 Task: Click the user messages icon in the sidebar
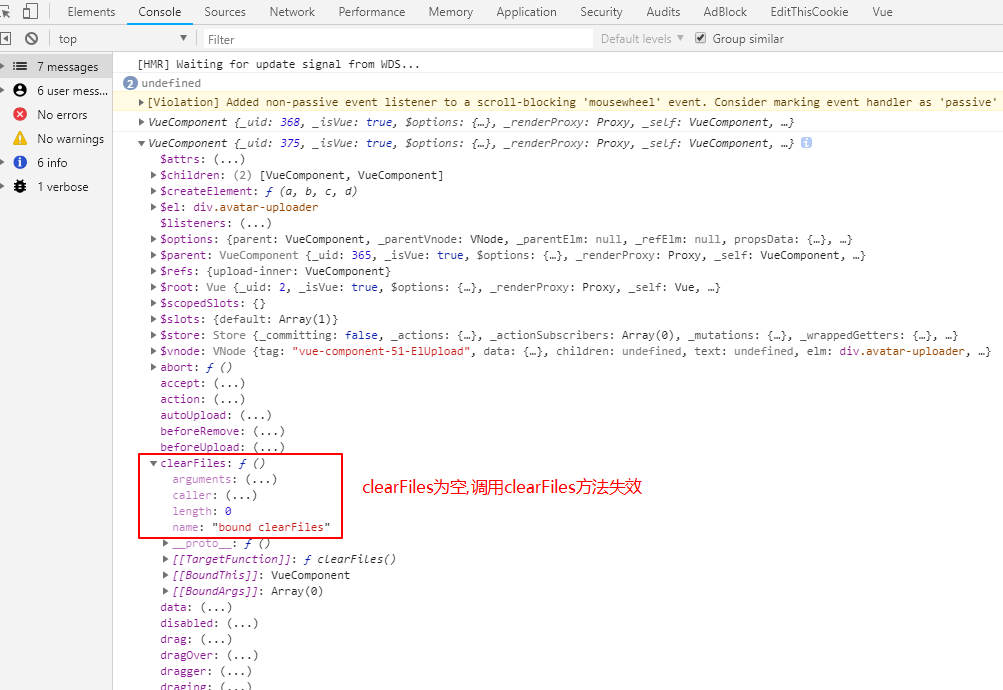point(22,90)
